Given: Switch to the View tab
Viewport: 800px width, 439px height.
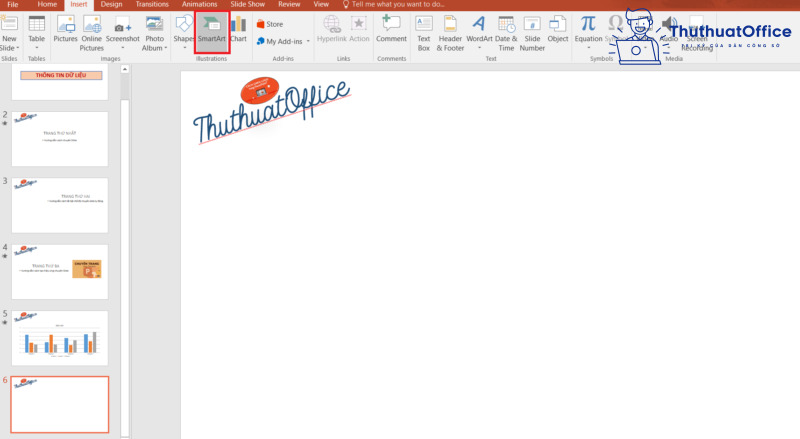Looking at the screenshot, I should click(321, 4).
